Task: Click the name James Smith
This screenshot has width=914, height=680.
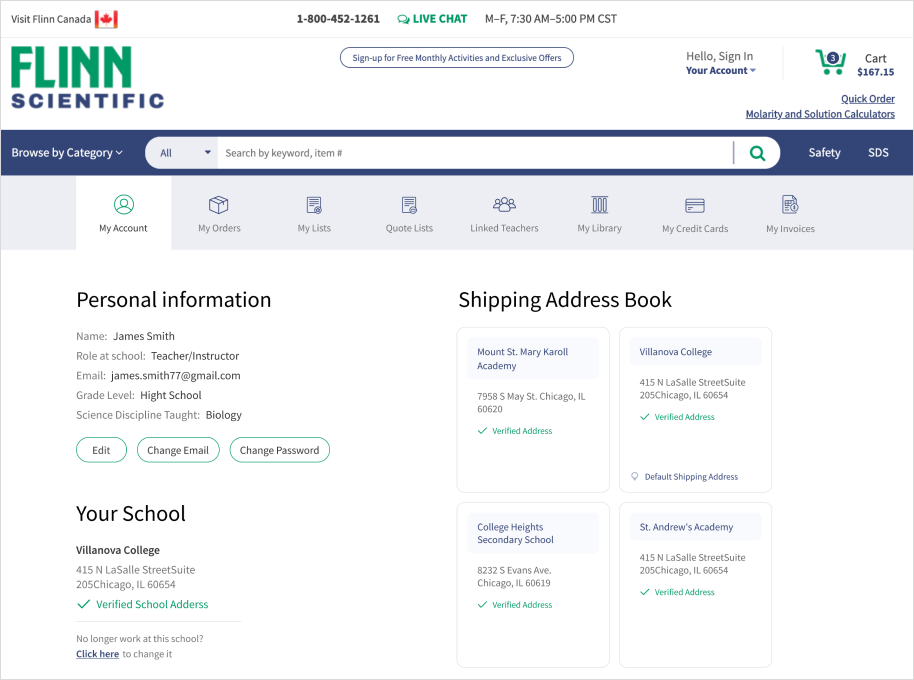Action: coord(144,336)
